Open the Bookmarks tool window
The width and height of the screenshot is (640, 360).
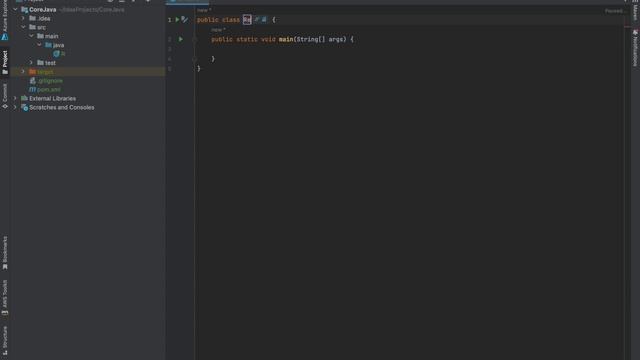point(4,253)
